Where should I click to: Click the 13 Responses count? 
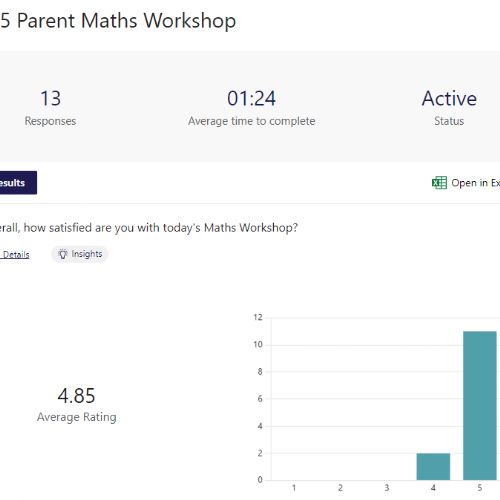(x=51, y=98)
